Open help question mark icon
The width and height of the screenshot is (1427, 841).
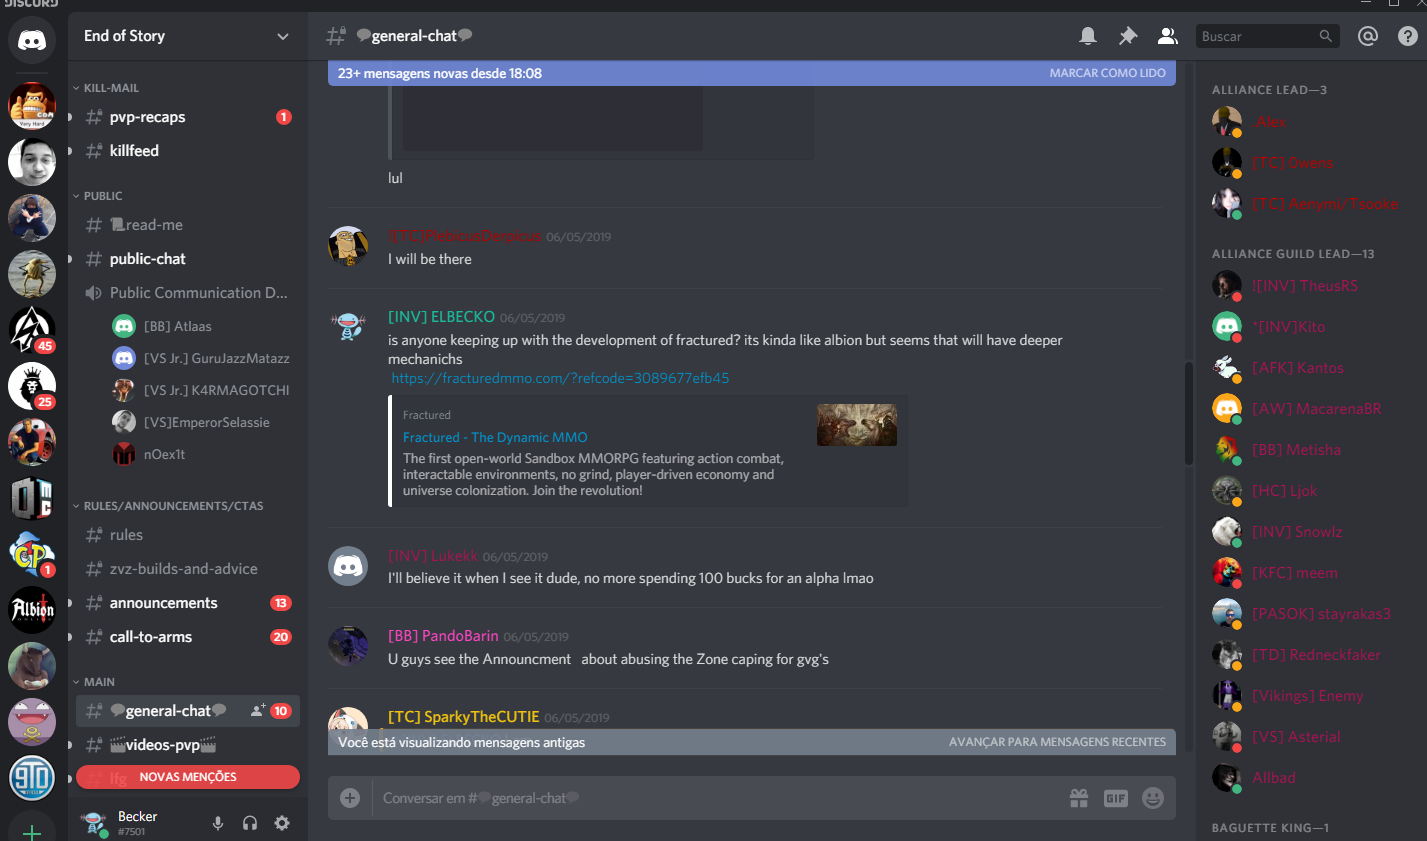tap(1407, 36)
